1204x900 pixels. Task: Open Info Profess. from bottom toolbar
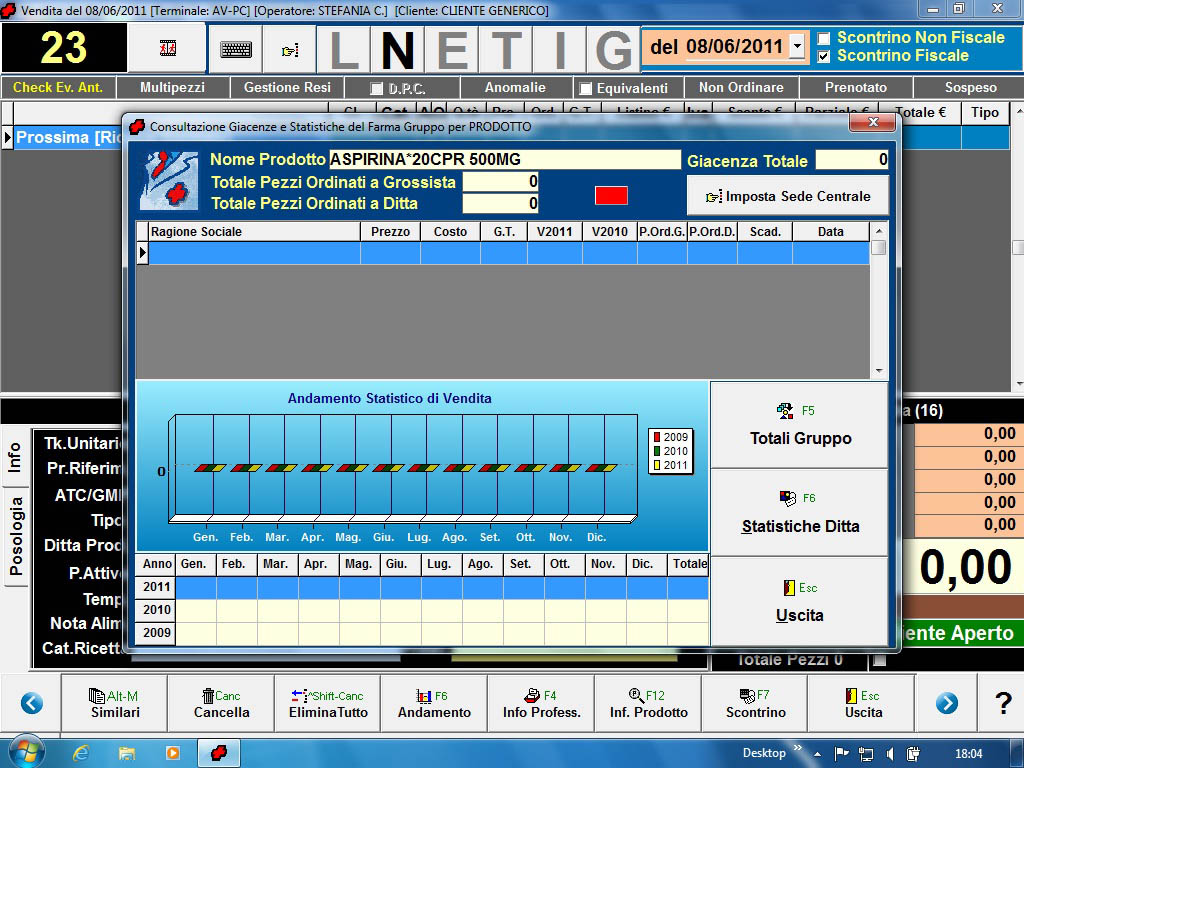(541, 704)
